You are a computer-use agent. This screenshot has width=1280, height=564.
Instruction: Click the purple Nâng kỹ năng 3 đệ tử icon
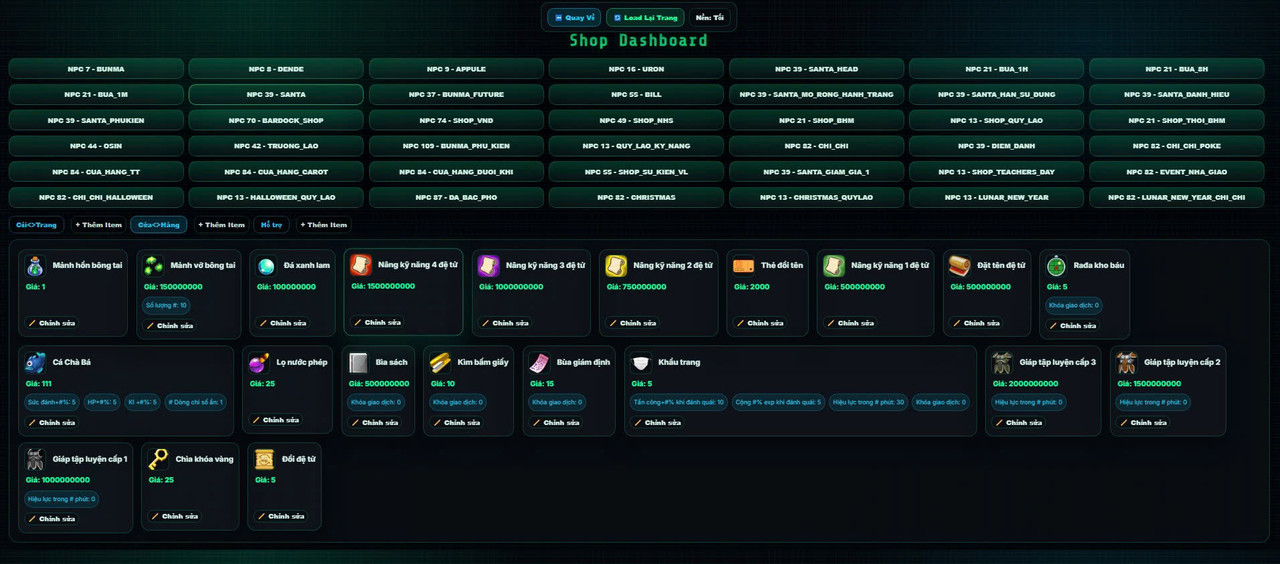click(x=488, y=266)
